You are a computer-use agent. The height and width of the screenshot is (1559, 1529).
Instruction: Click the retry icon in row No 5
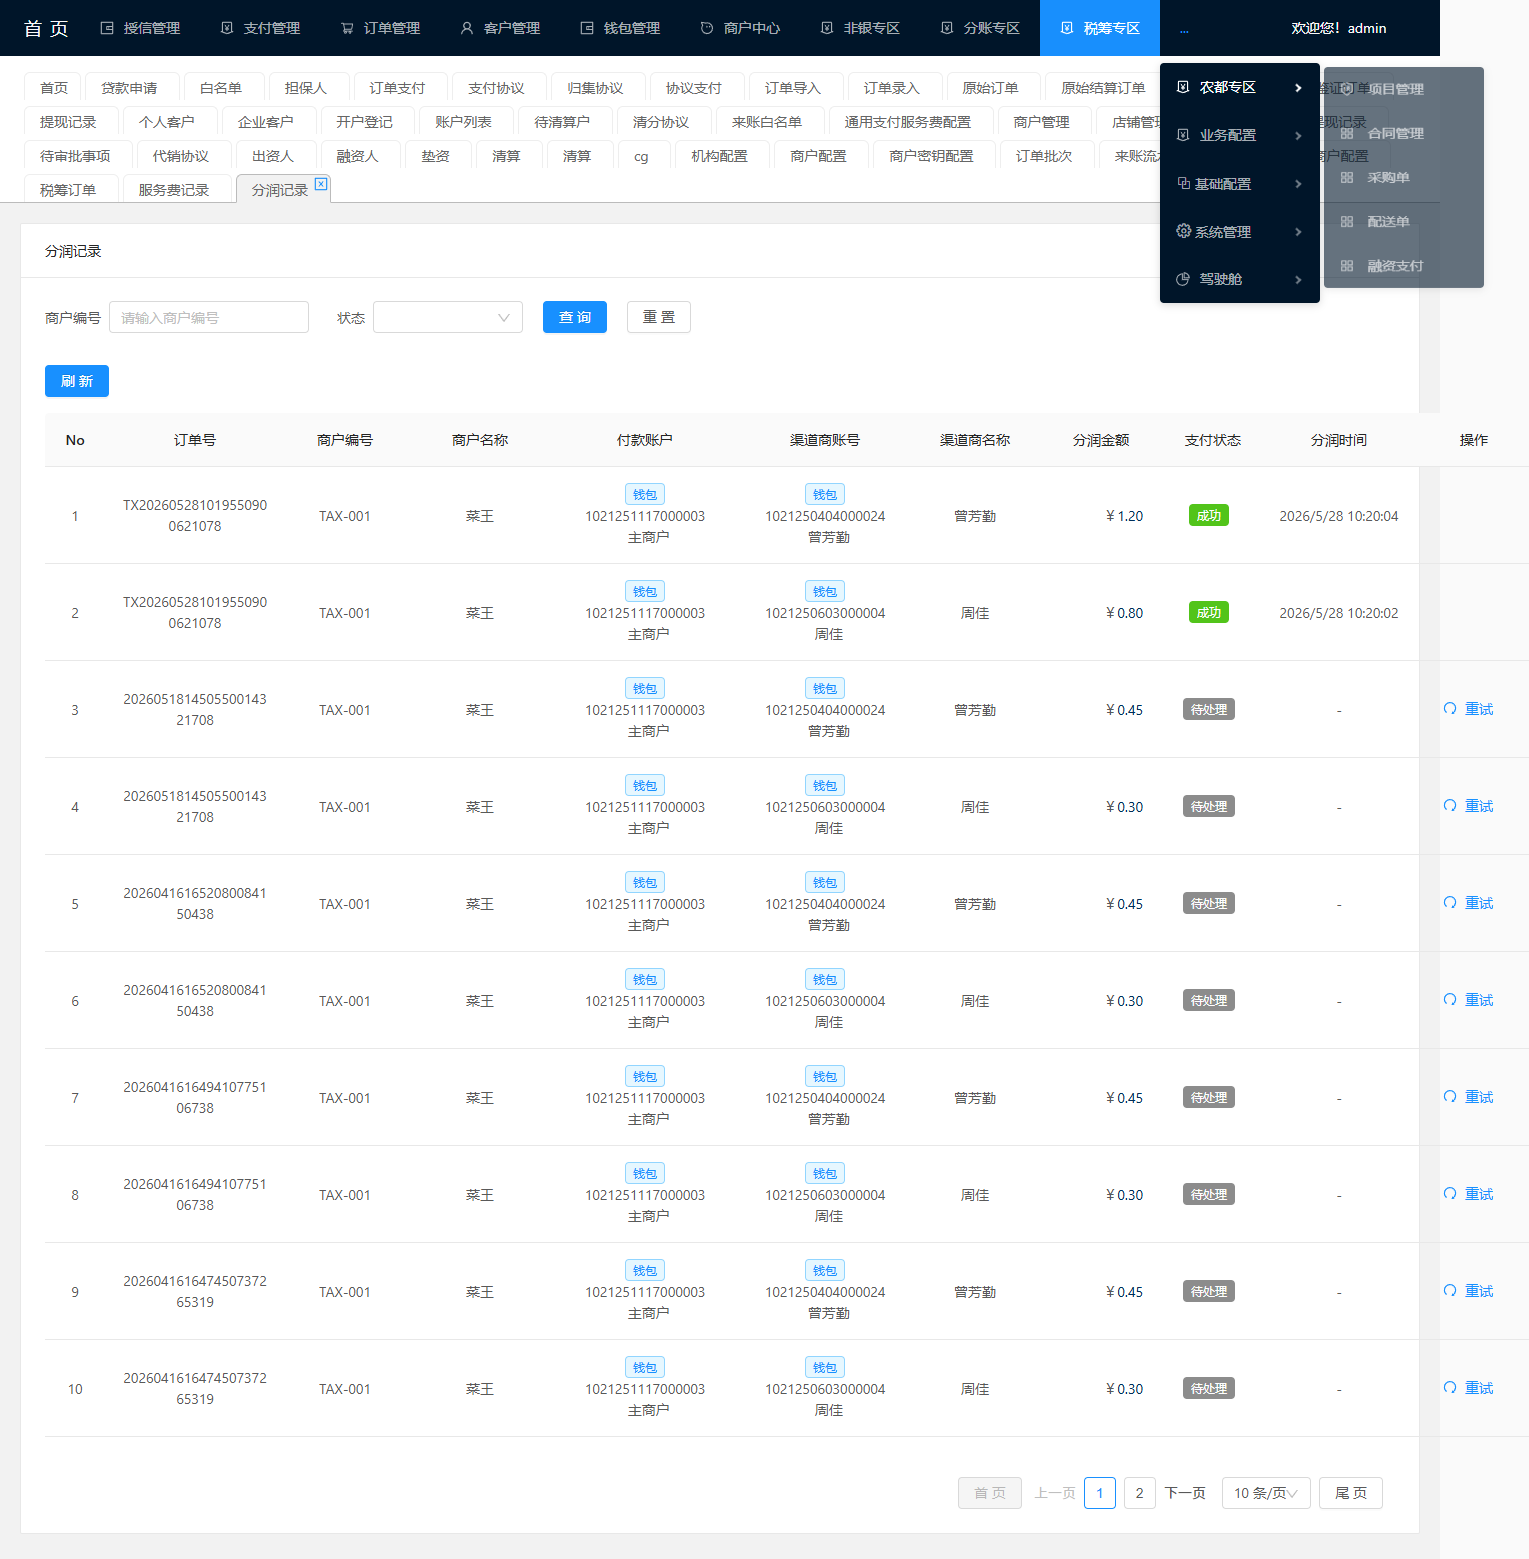tap(1450, 903)
